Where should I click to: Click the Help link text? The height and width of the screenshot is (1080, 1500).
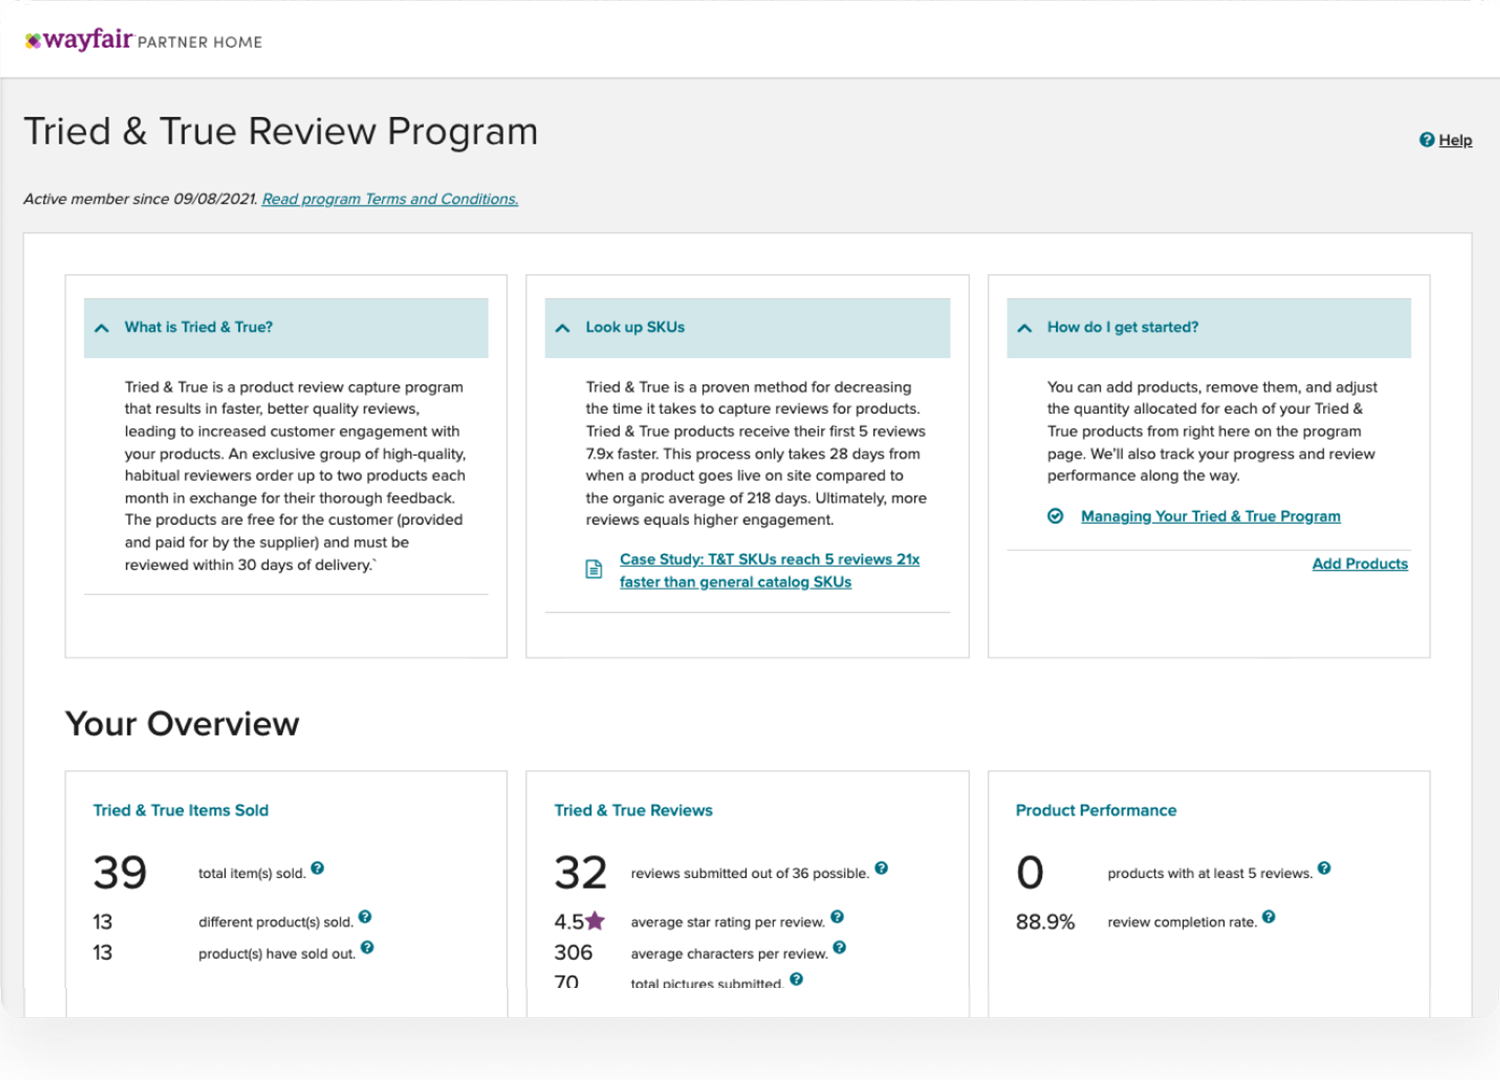pos(1455,140)
